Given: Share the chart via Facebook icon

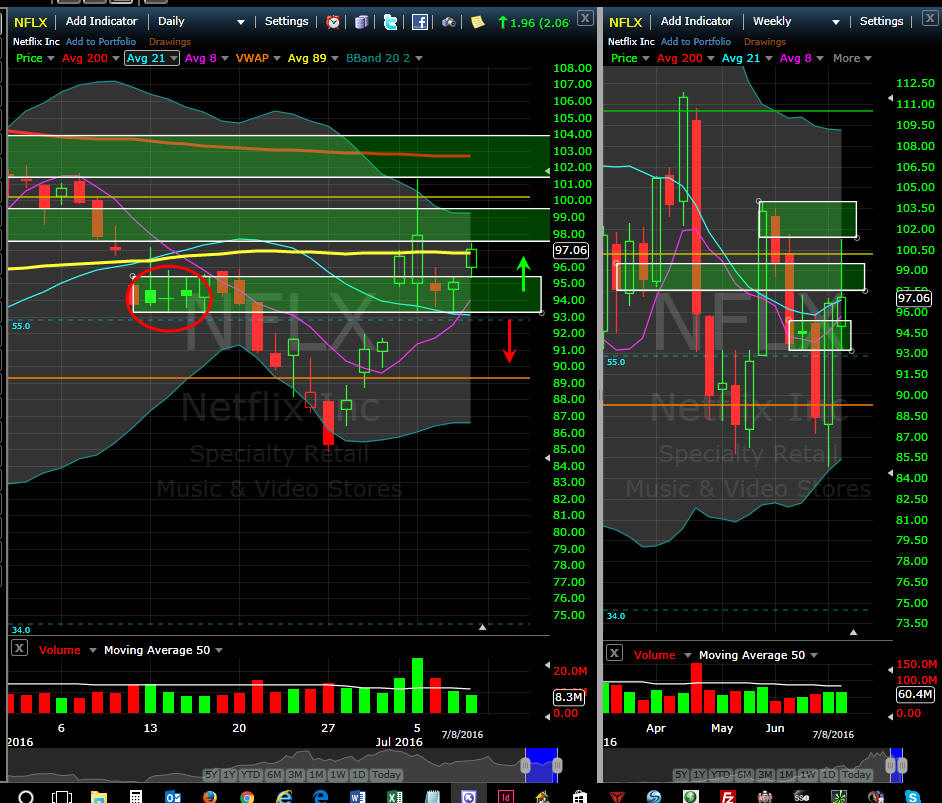Looking at the screenshot, I should point(419,22).
